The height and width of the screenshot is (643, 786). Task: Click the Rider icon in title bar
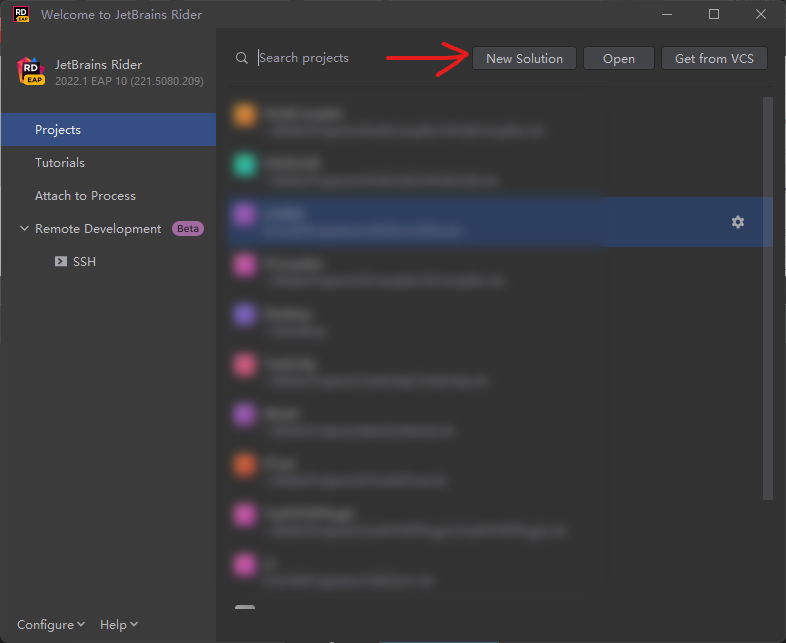pyautogui.click(x=21, y=14)
